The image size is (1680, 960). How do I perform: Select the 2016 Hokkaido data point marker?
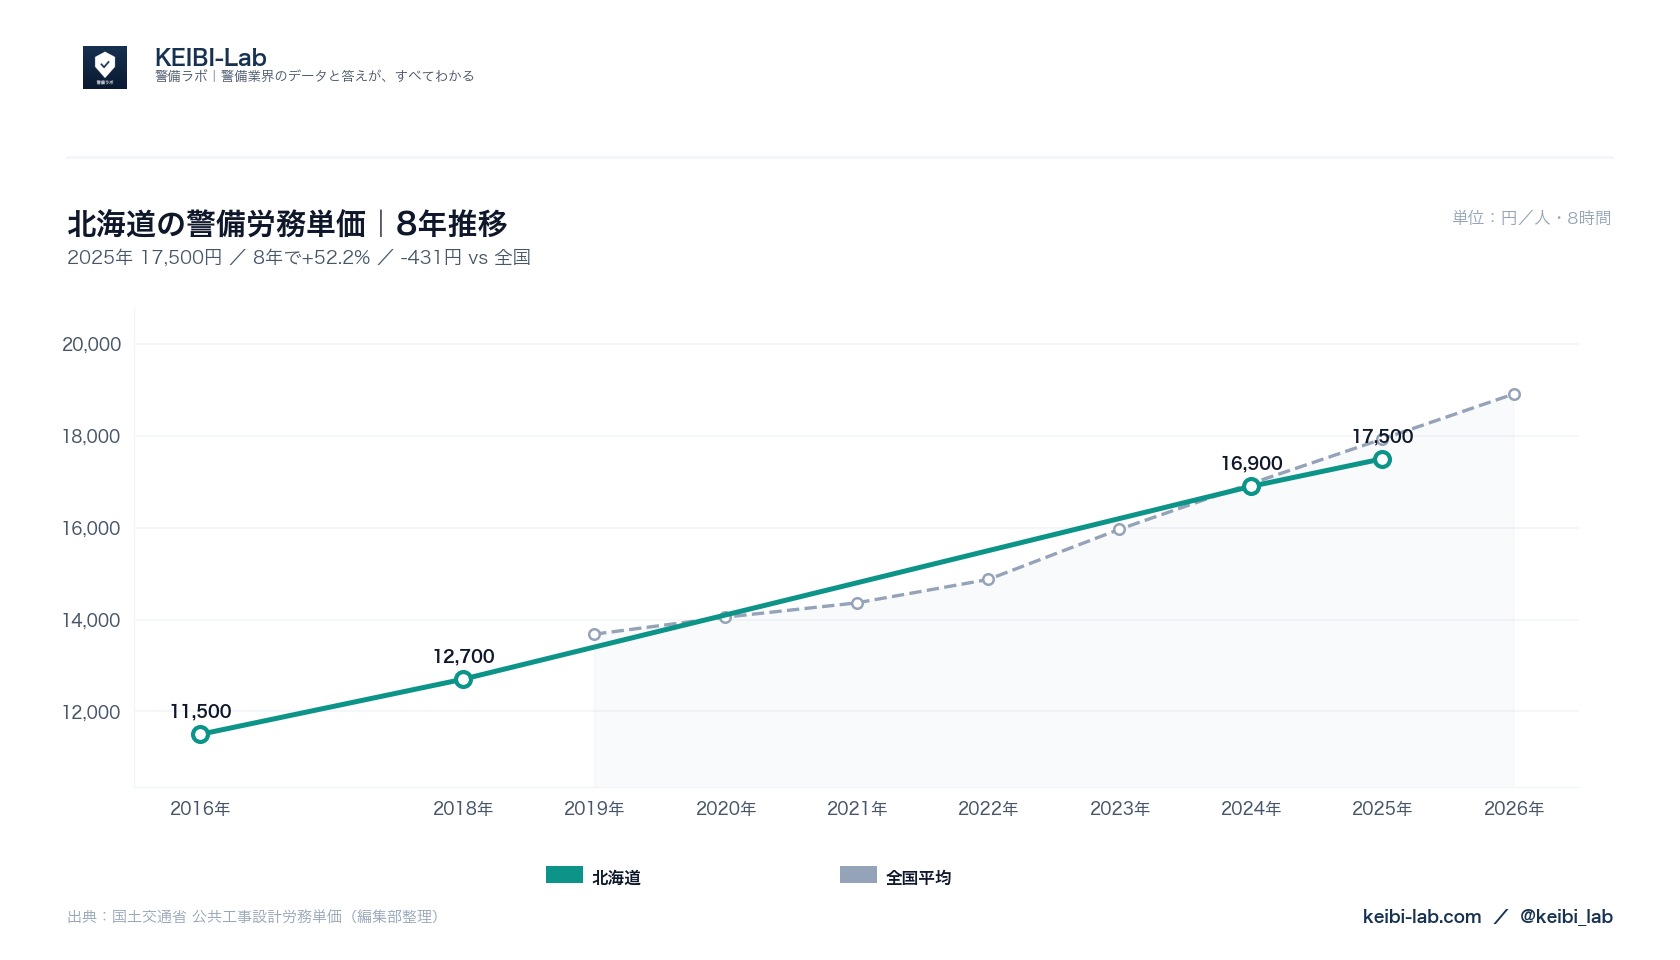tap(200, 734)
